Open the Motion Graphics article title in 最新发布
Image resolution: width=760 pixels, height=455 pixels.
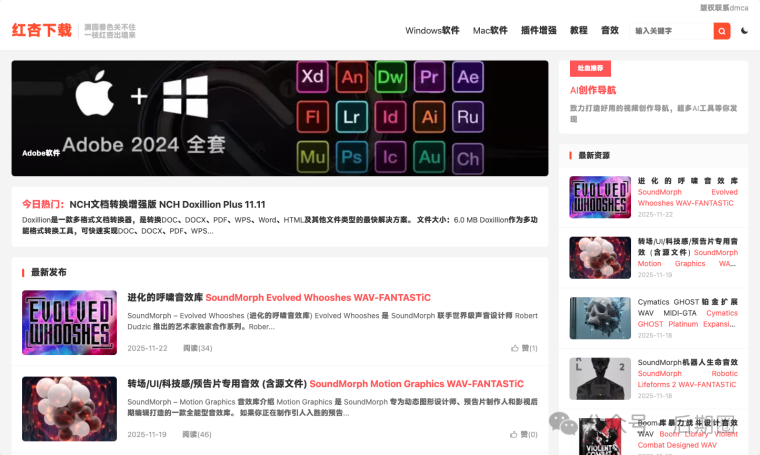pos(325,384)
